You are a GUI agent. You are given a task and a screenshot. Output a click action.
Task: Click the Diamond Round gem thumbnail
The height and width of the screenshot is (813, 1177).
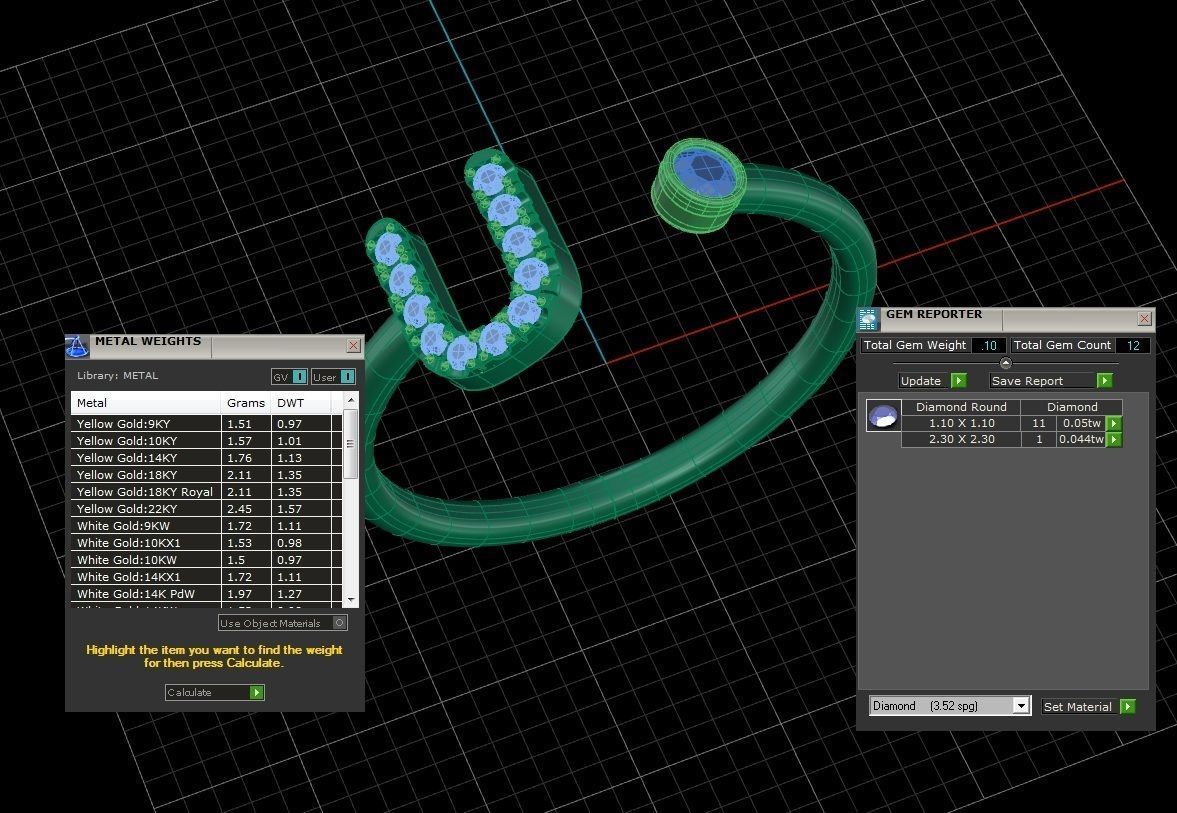[883, 416]
